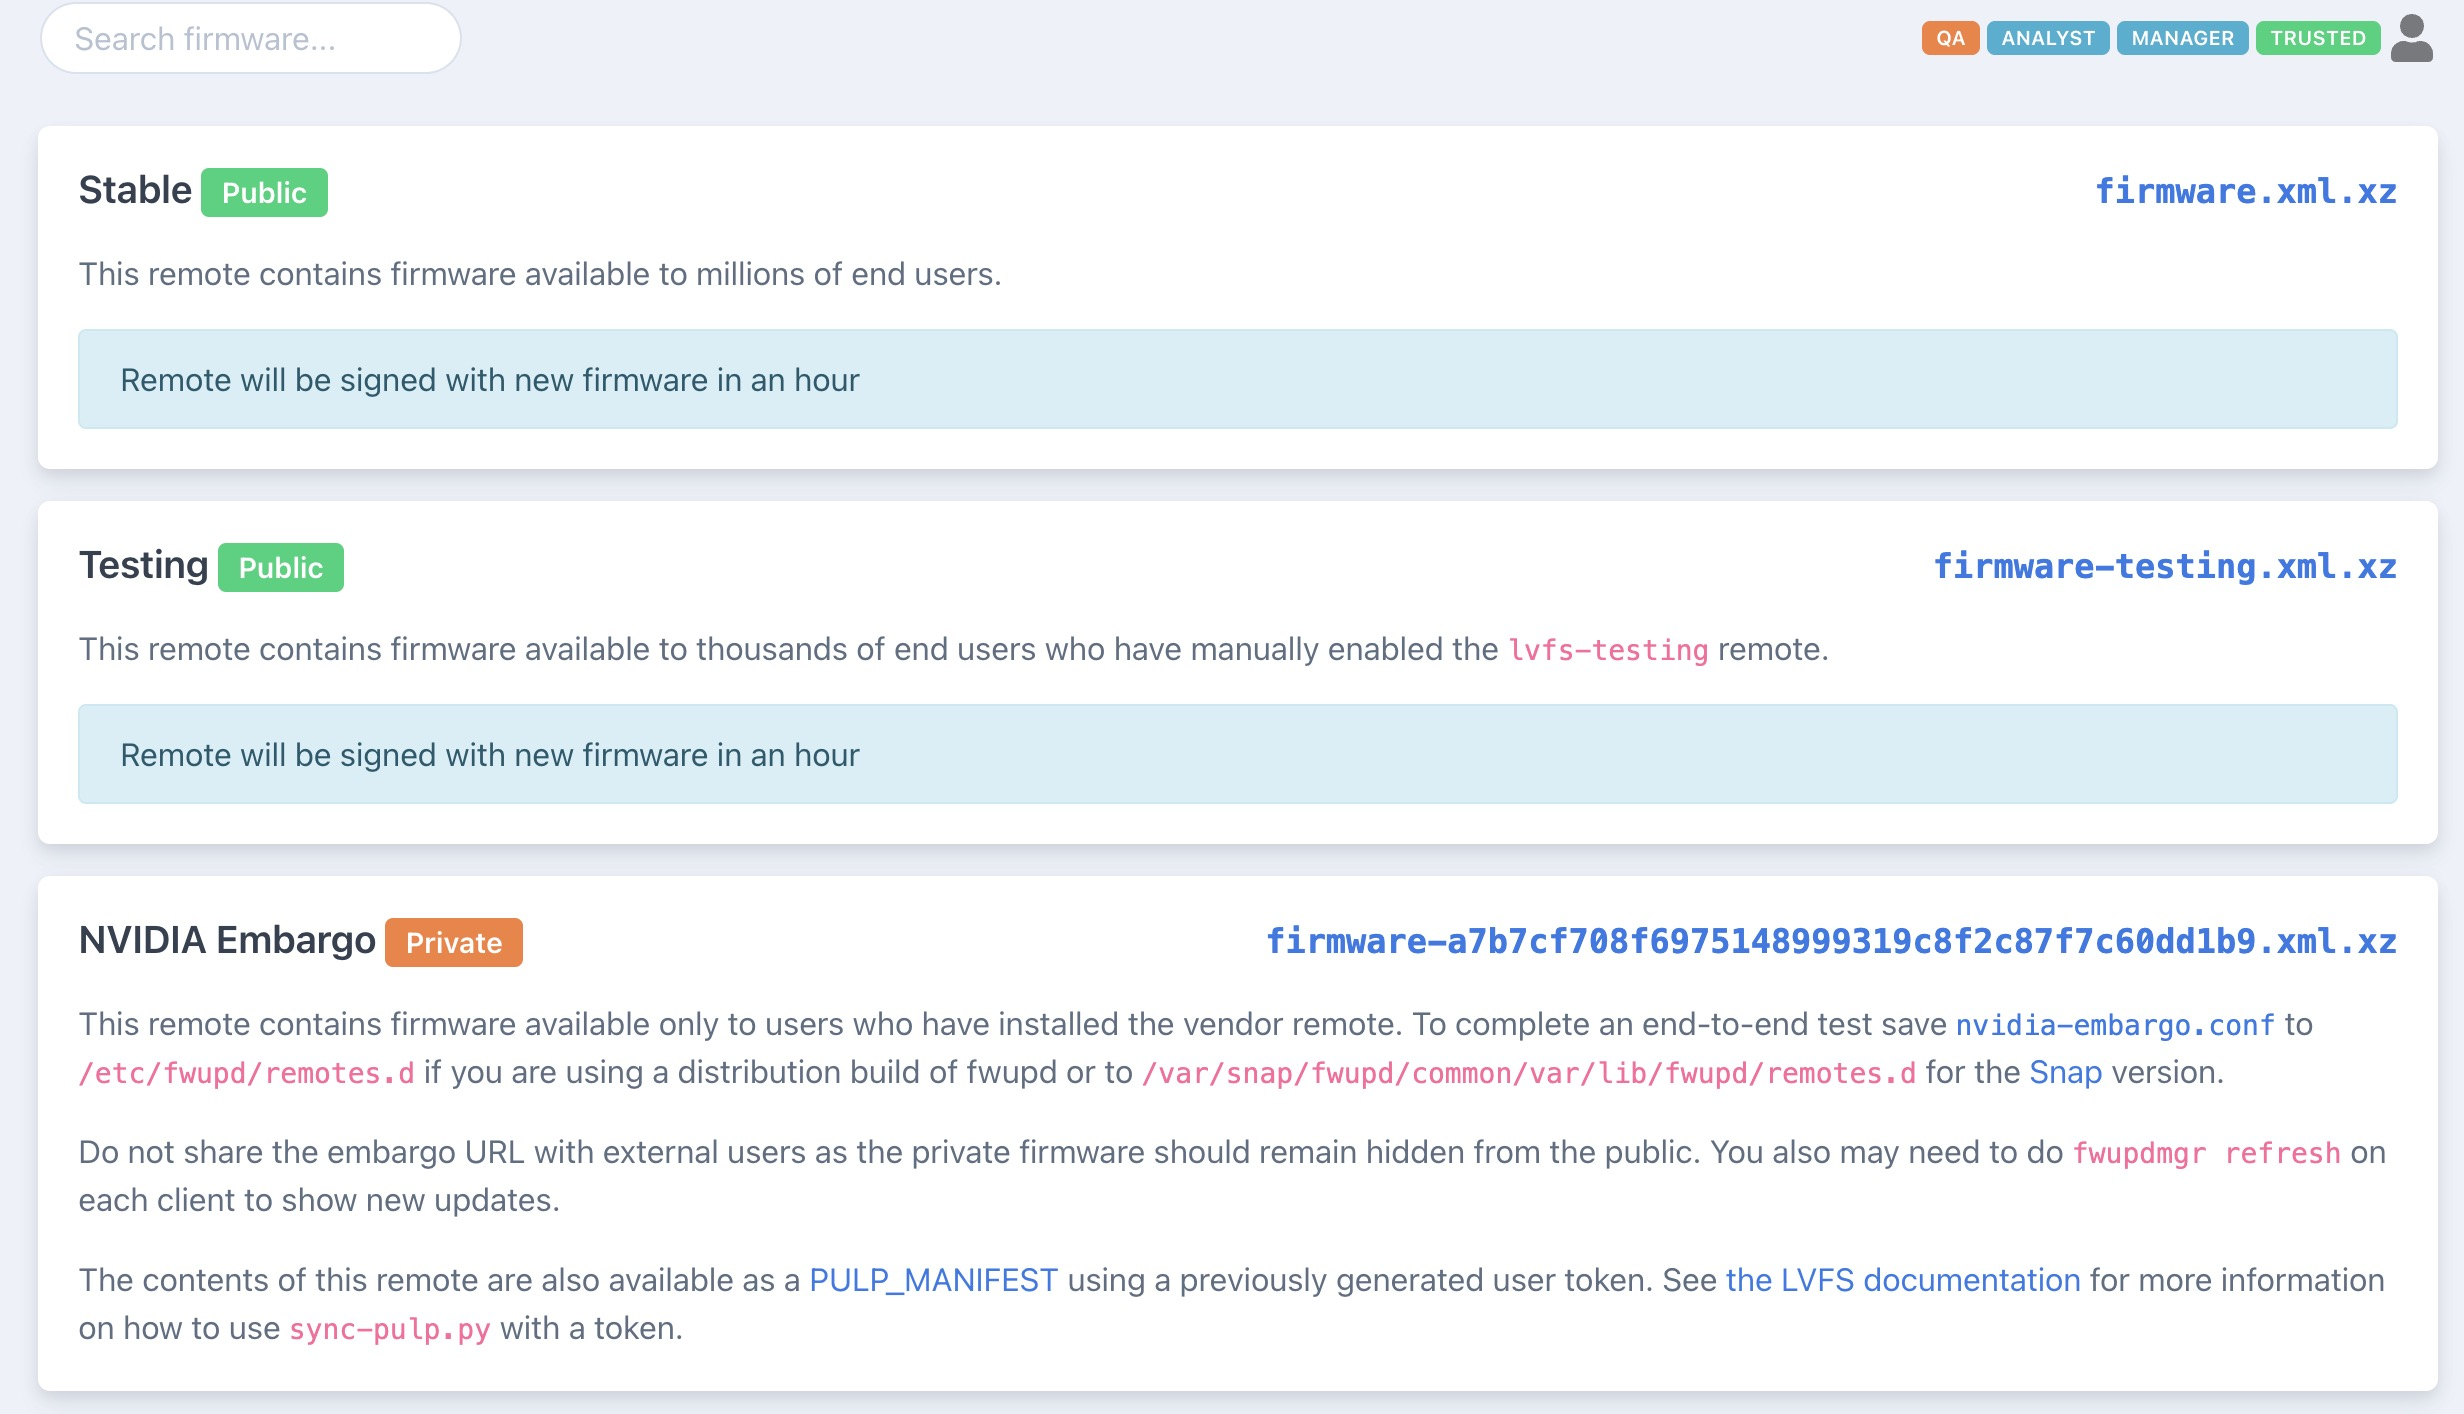This screenshot has height=1414, width=2464.
Task: Click the Stable remote heading
Action: [136, 189]
